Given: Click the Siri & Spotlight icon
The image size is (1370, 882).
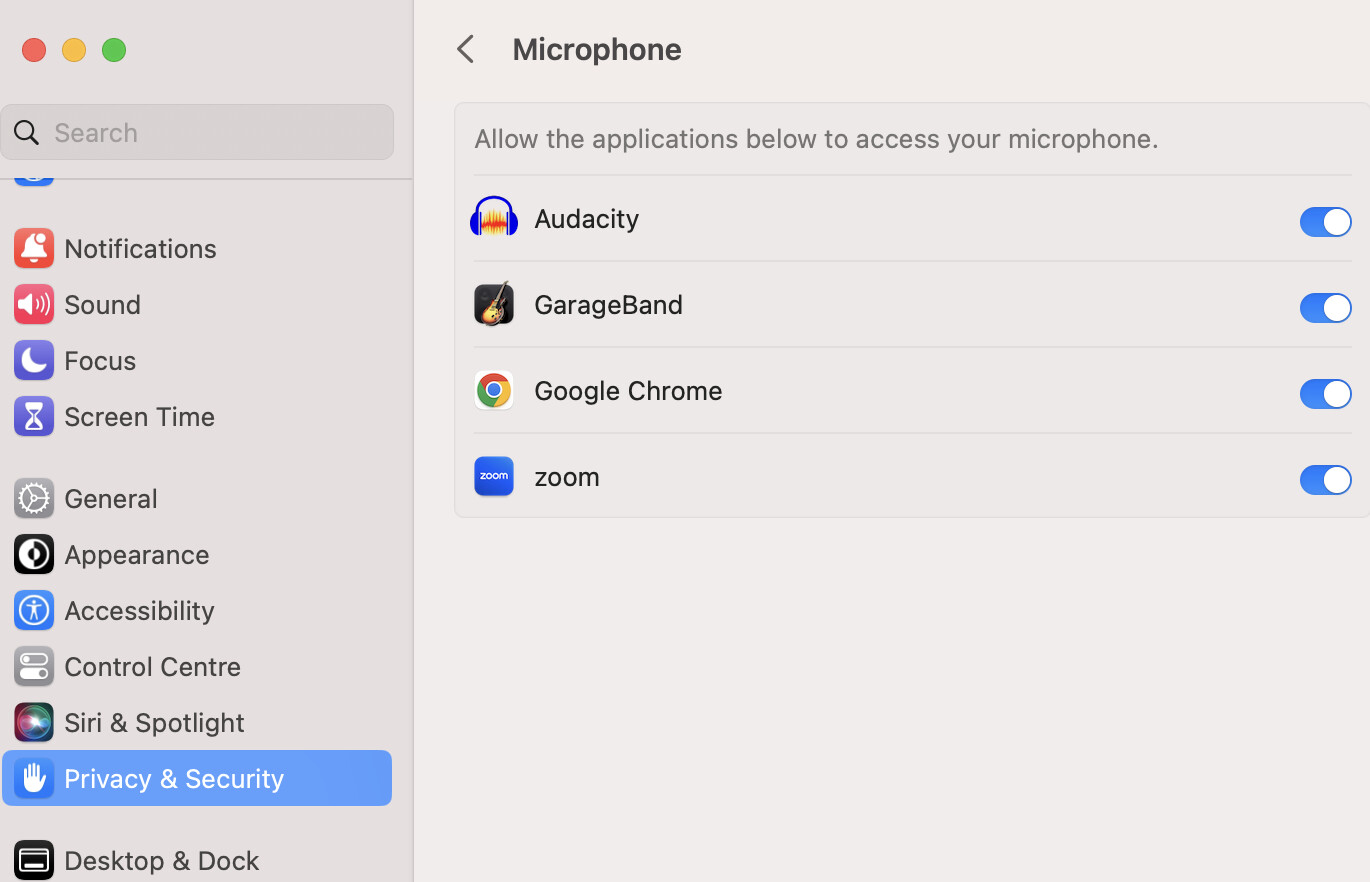Looking at the screenshot, I should point(33,722).
